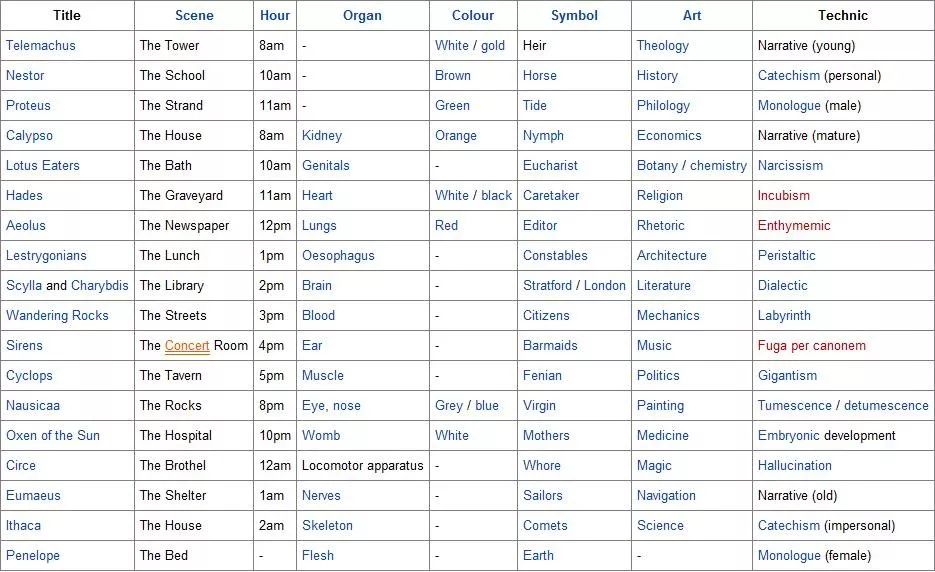The height and width of the screenshot is (572, 935).
Task: Open the Telemachus title link
Action: (41, 45)
